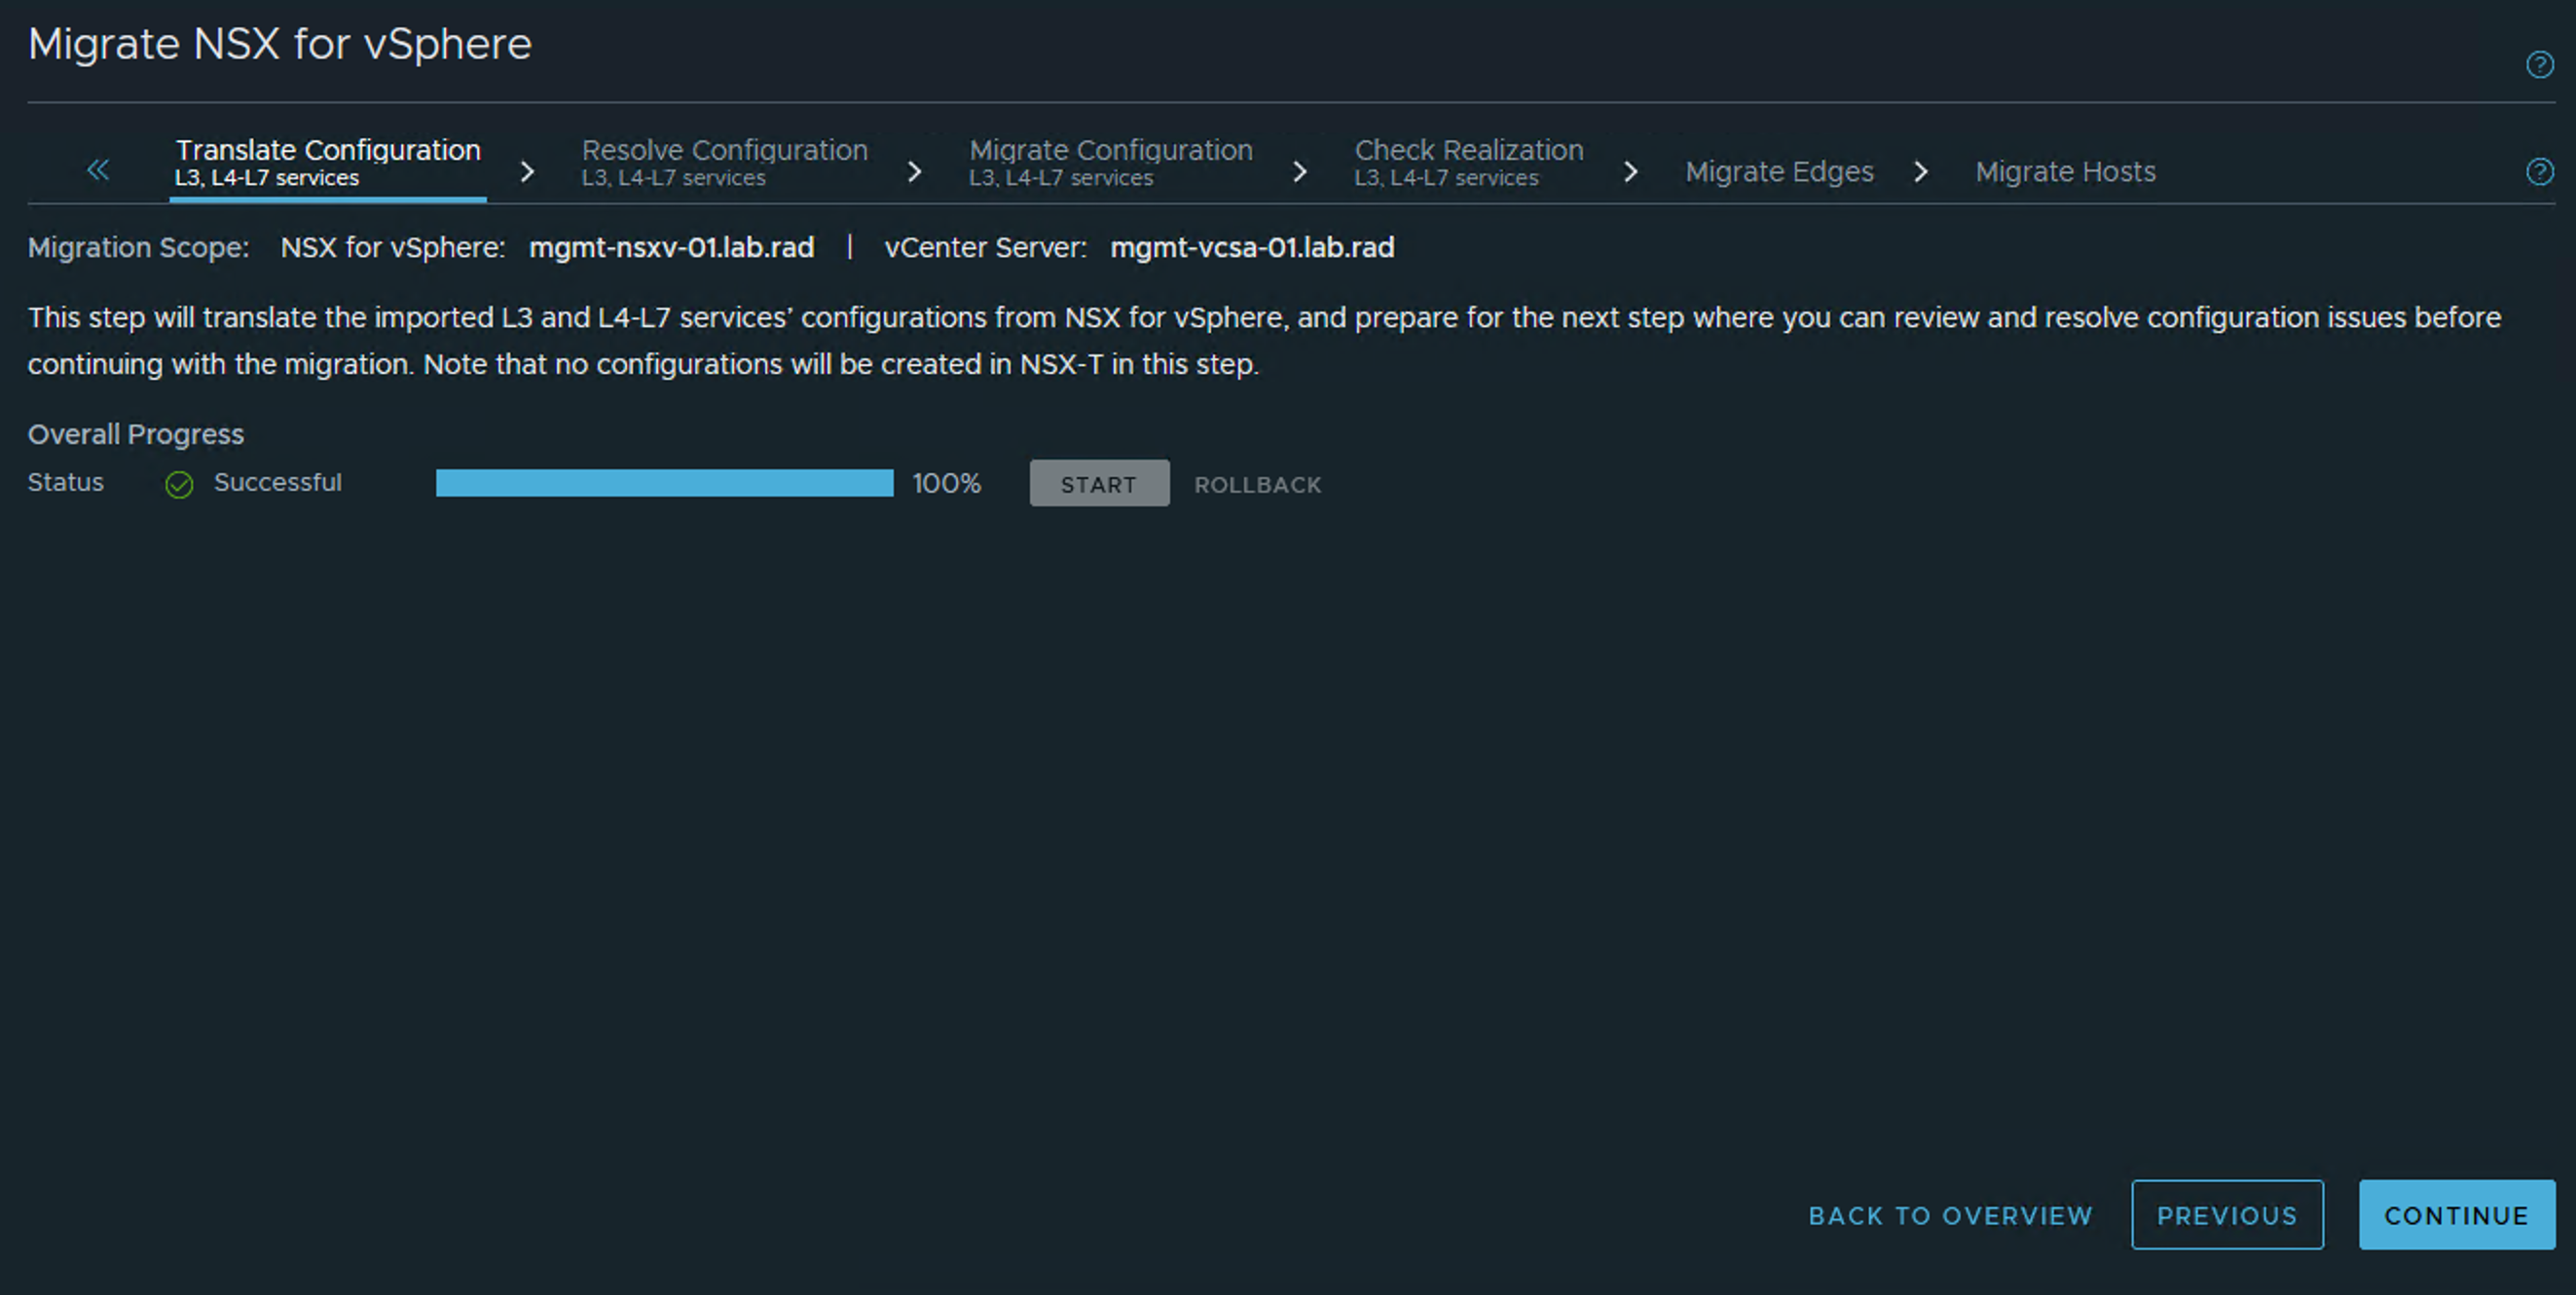Image resolution: width=2576 pixels, height=1295 pixels.
Task: Click the Migration Scope label
Action: [138, 248]
